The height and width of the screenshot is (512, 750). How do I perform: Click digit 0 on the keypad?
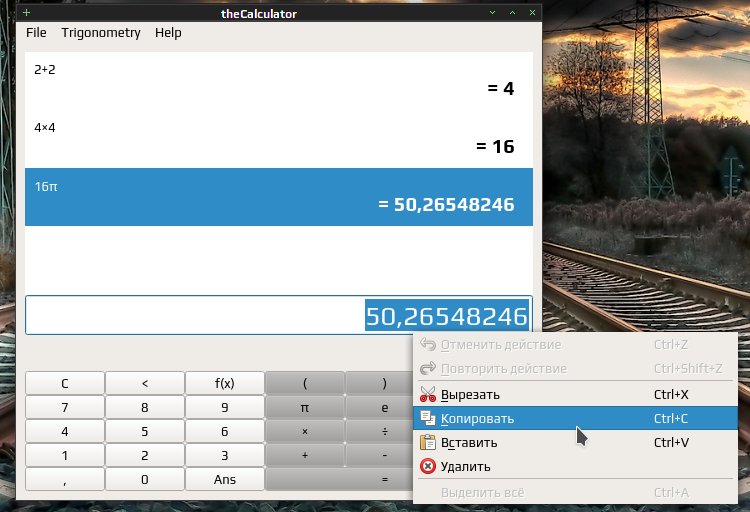point(144,479)
